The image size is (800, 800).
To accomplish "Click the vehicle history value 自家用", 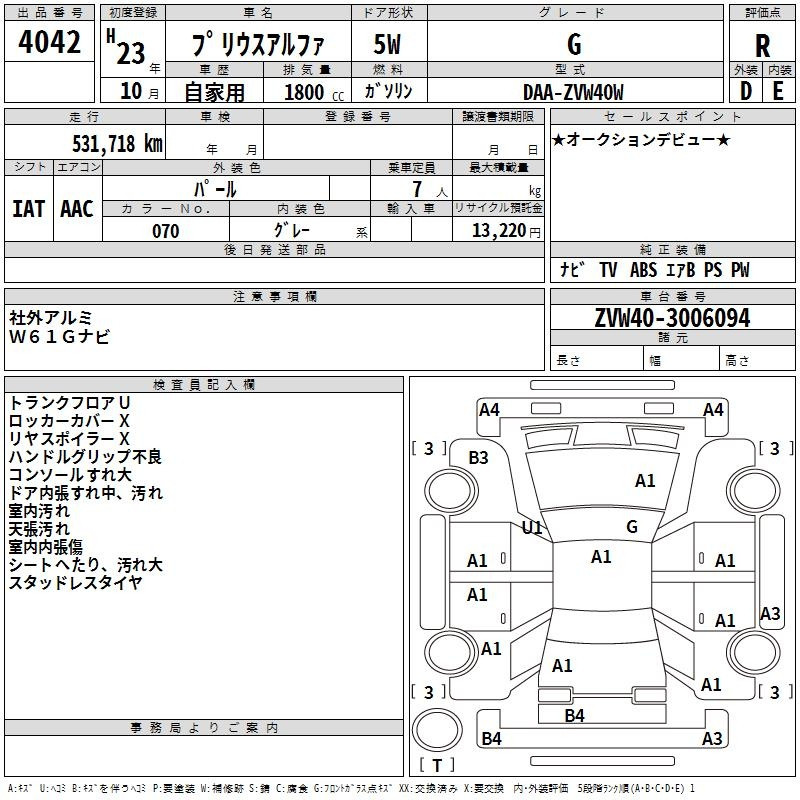I will pyautogui.click(x=214, y=92).
